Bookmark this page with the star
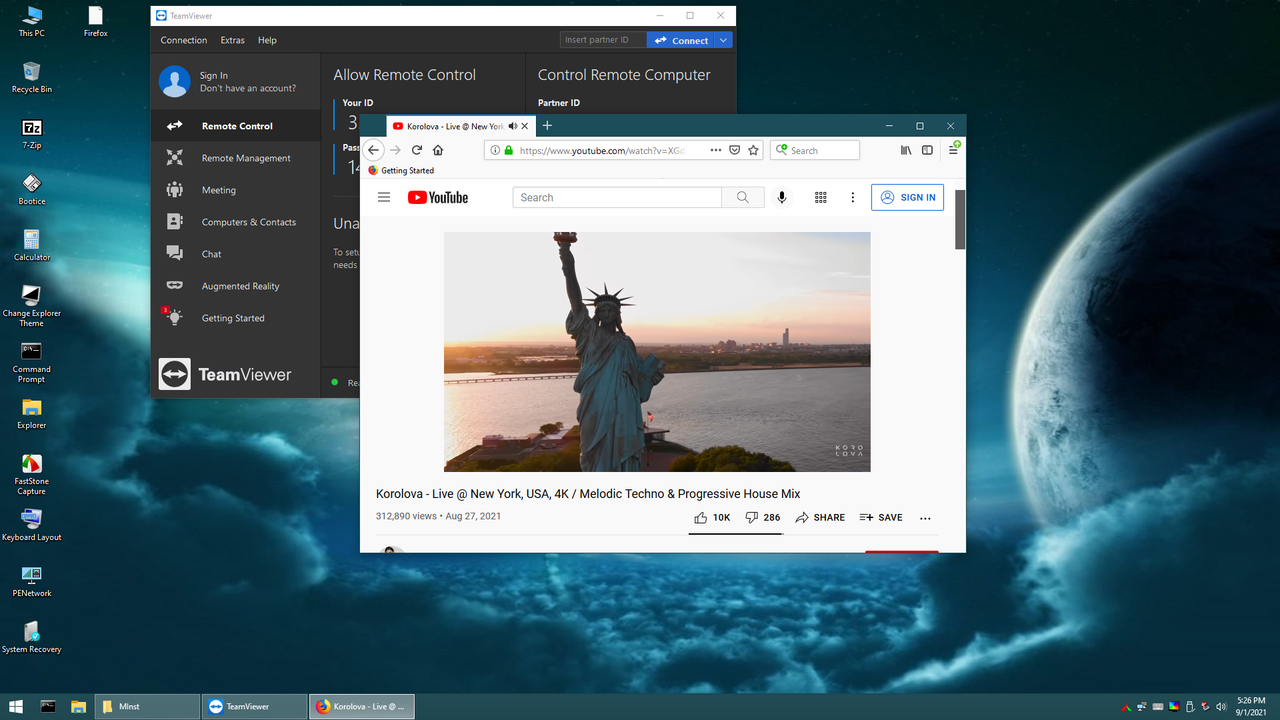Viewport: 1280px width, 720px height. click(x=754, y=150)
